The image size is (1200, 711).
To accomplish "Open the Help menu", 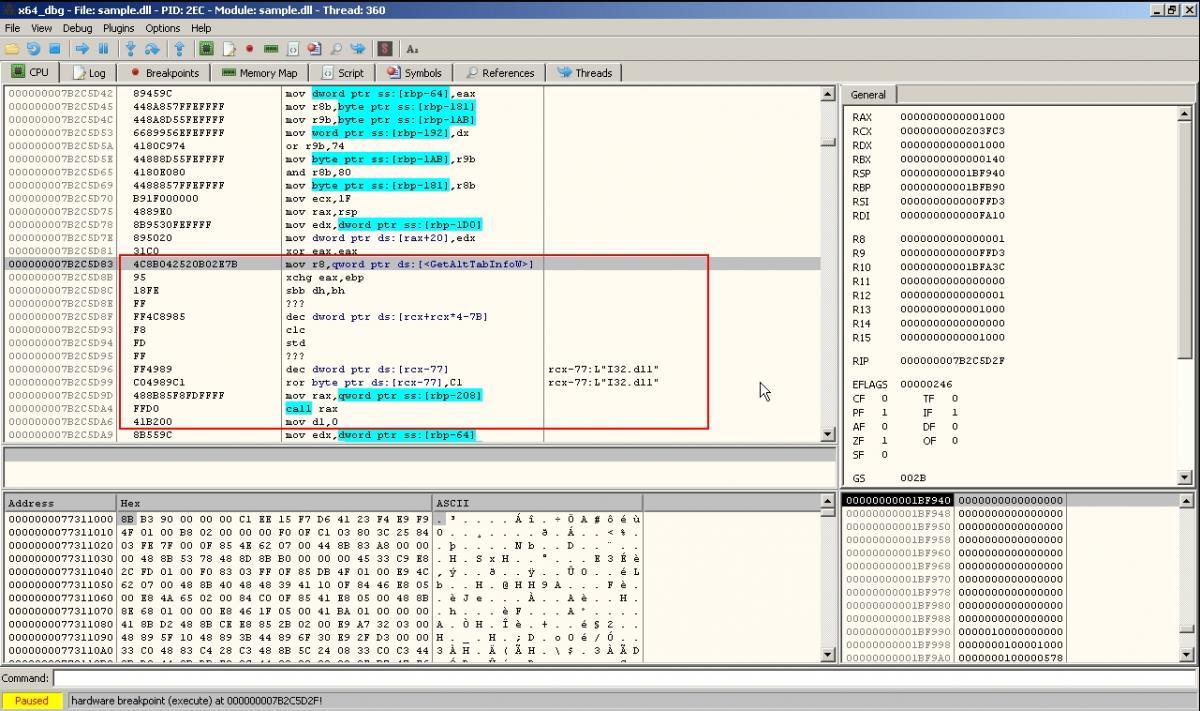I will click(201, 28).
